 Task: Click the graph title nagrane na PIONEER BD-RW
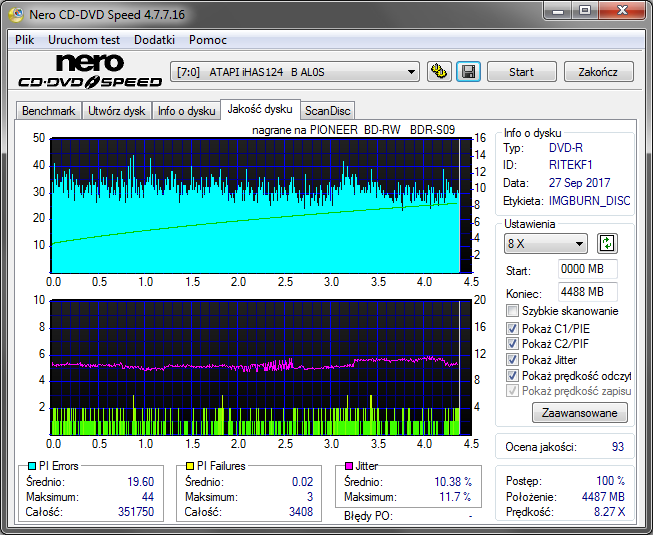(354, 130)
